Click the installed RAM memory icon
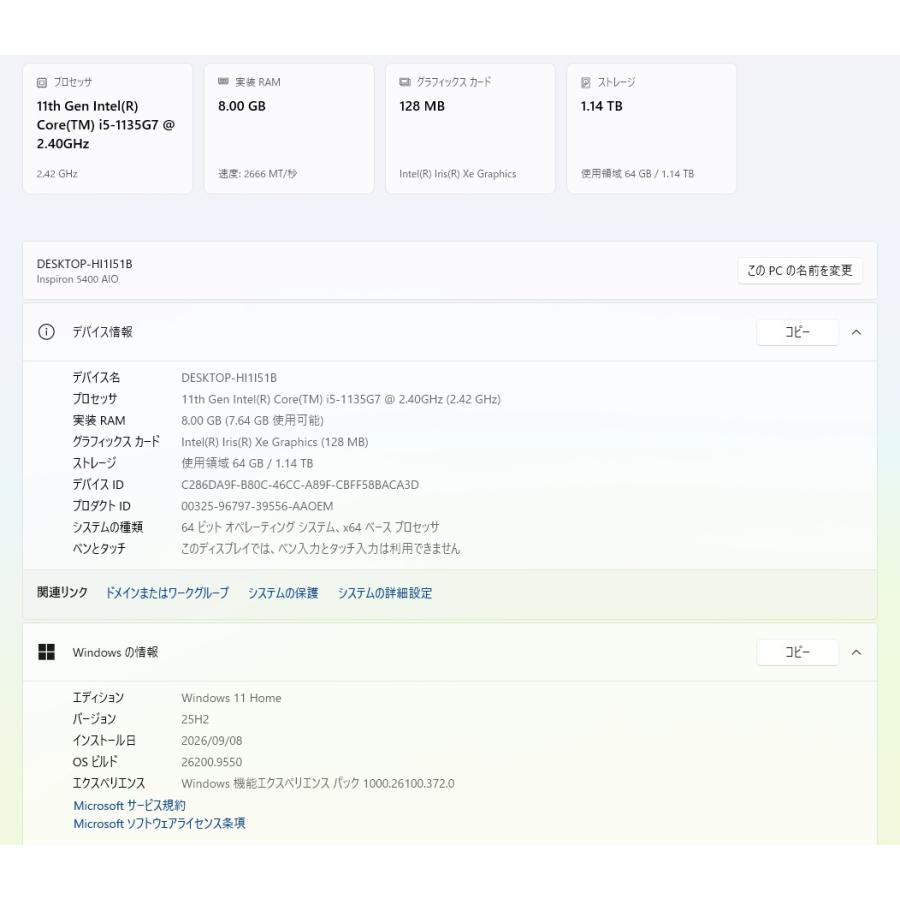 223,82
